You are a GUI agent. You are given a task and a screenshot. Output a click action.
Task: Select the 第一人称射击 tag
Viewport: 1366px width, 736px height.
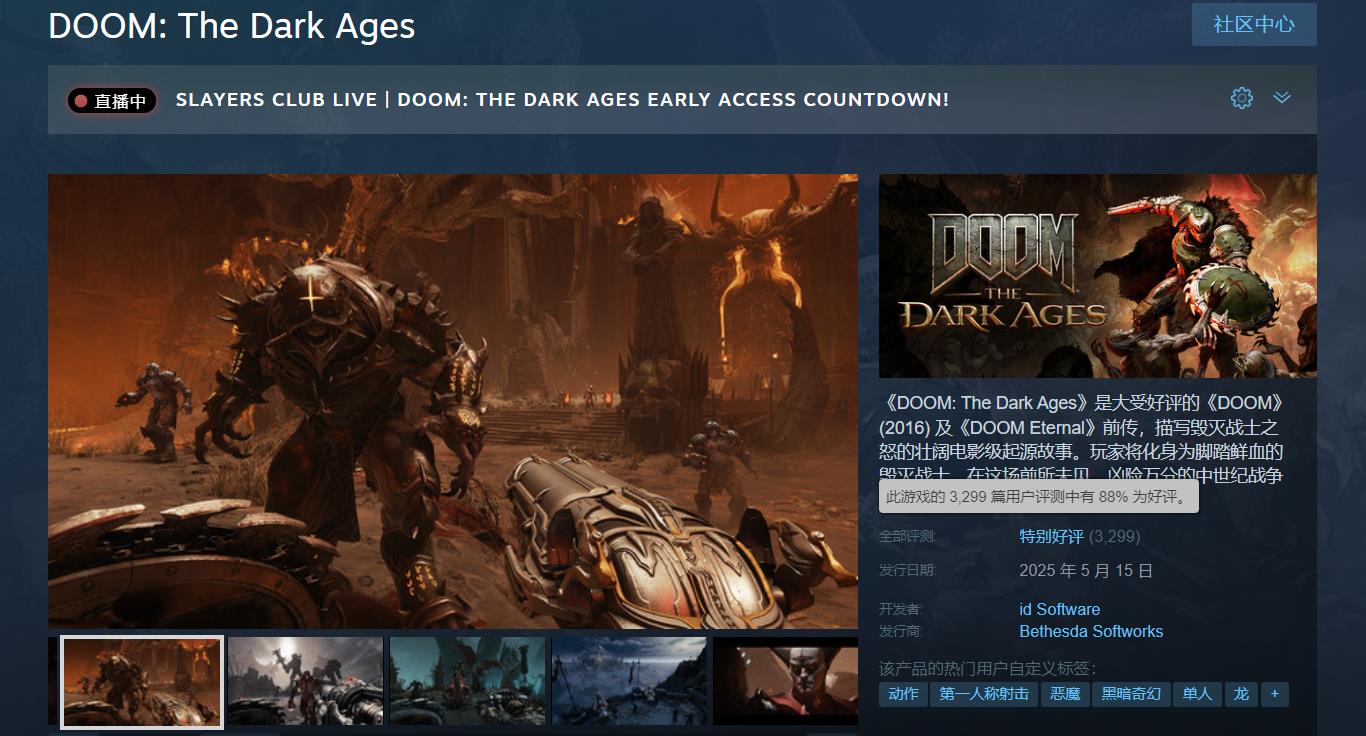point(984,694)
